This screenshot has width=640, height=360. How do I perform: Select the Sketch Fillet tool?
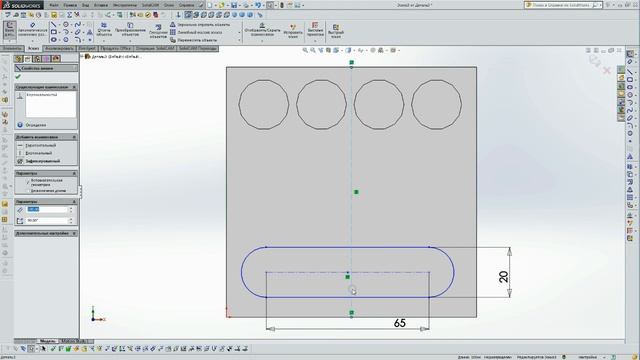pyautogui.click(x=78, y=40)
